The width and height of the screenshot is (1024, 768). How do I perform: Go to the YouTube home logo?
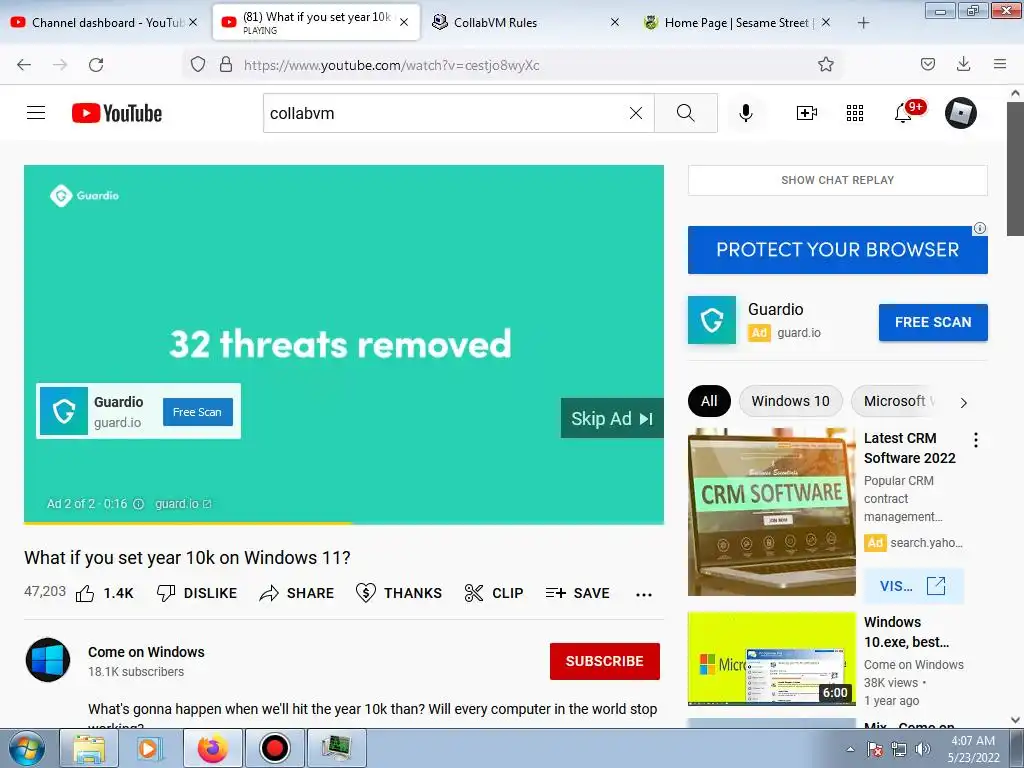tap(117, 113)
